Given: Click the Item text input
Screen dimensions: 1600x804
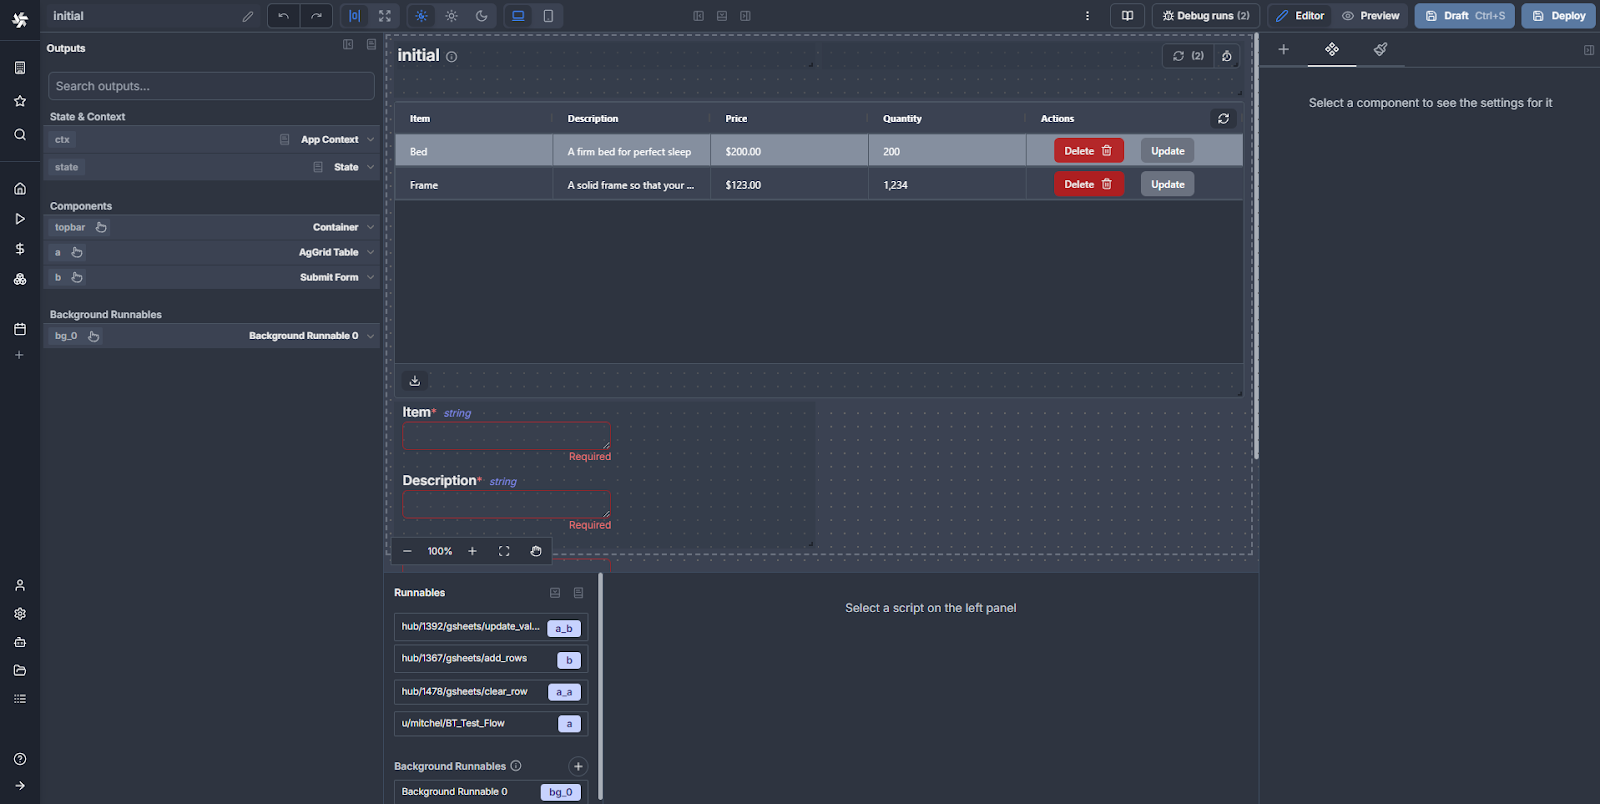Looking at the screenshot, I should coord(506,436).
